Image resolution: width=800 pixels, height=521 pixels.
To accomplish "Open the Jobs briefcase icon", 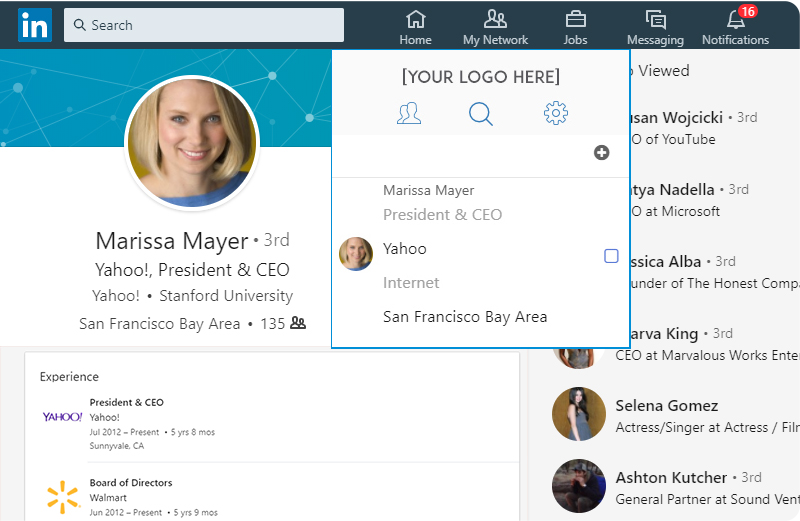I will pos(575,19).
